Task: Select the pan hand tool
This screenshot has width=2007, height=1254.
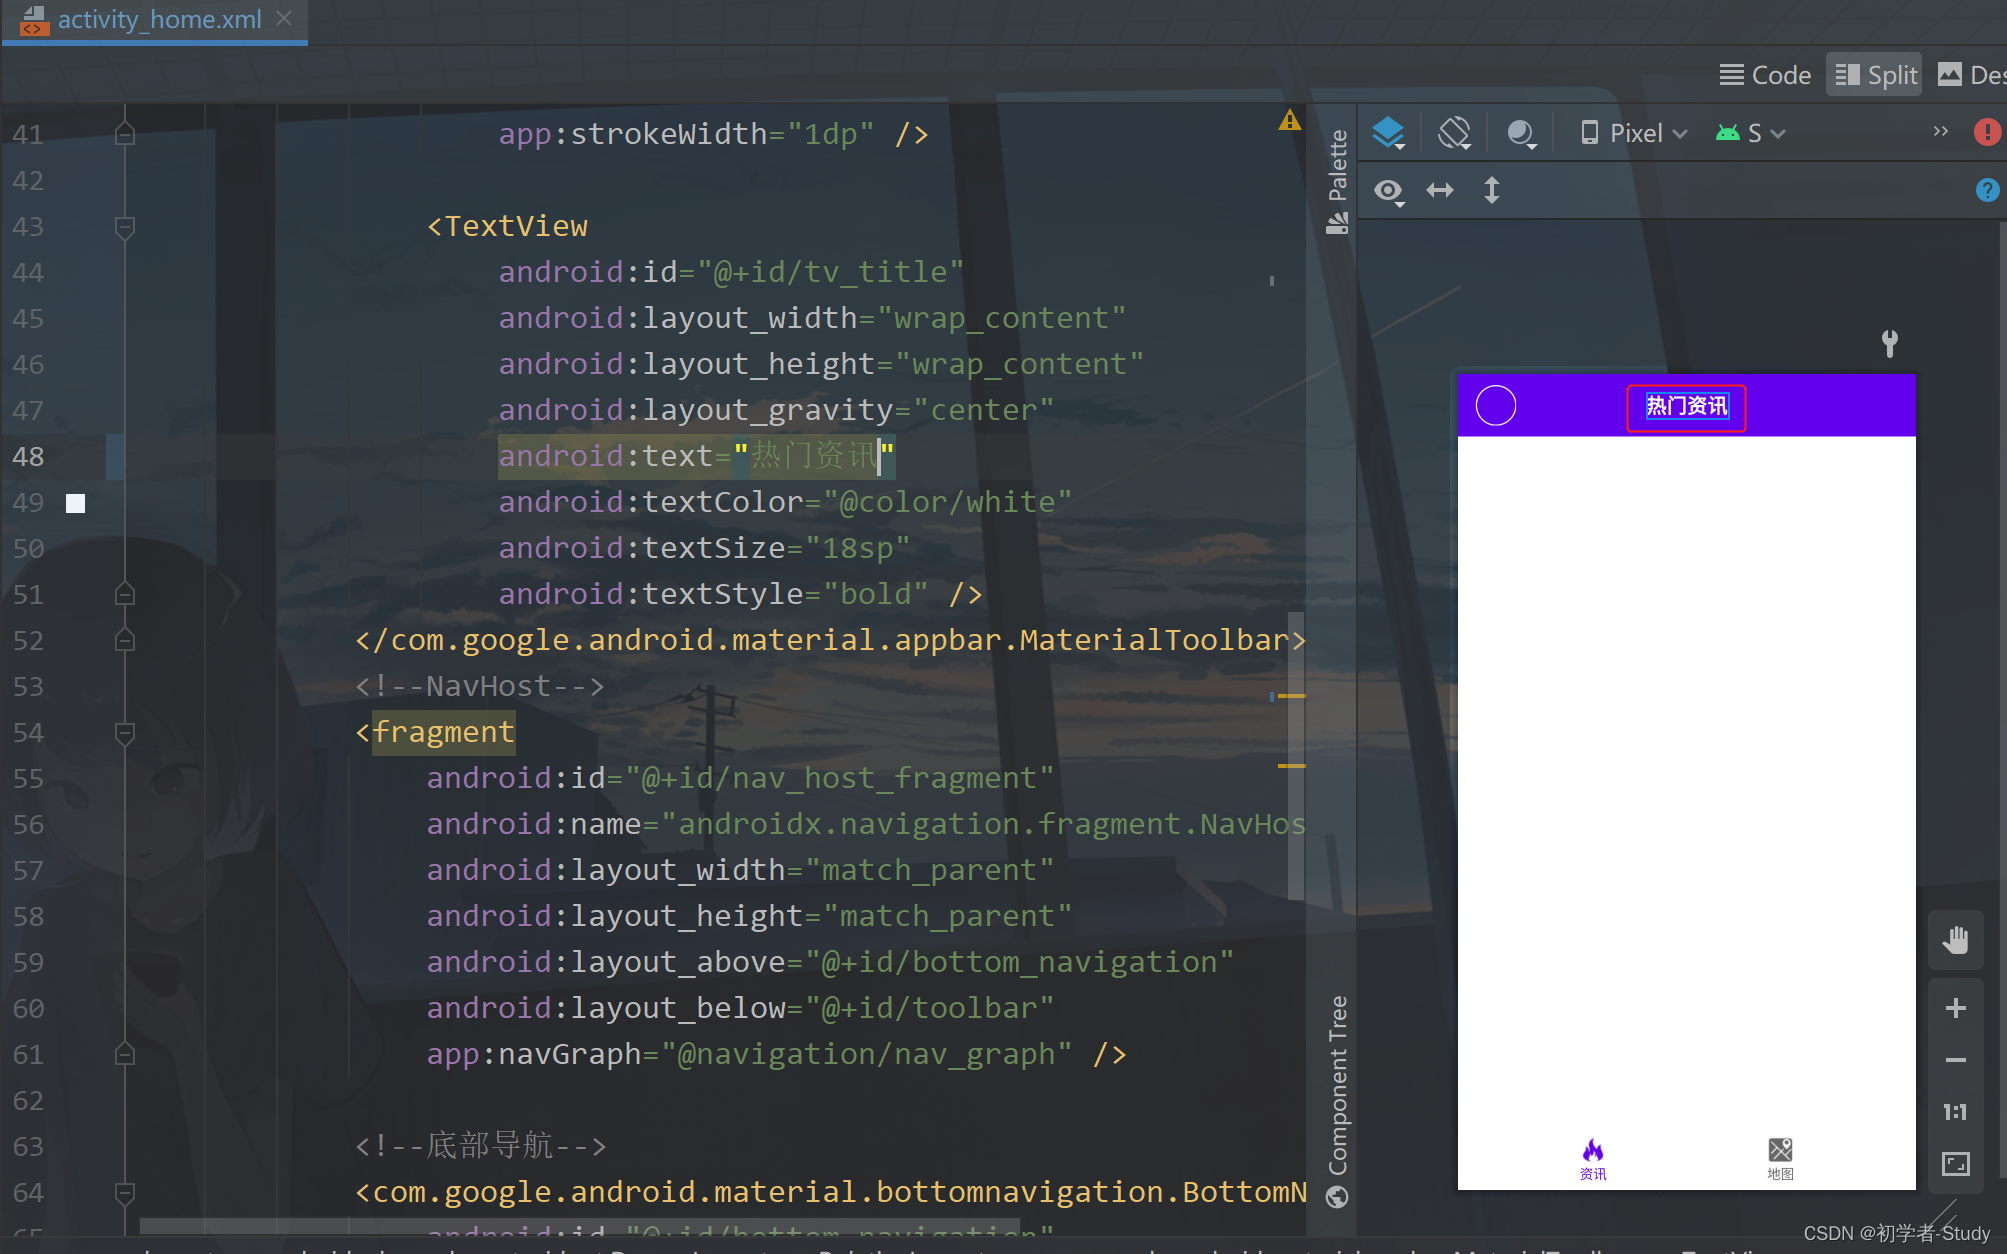Action: point(1955,940)
